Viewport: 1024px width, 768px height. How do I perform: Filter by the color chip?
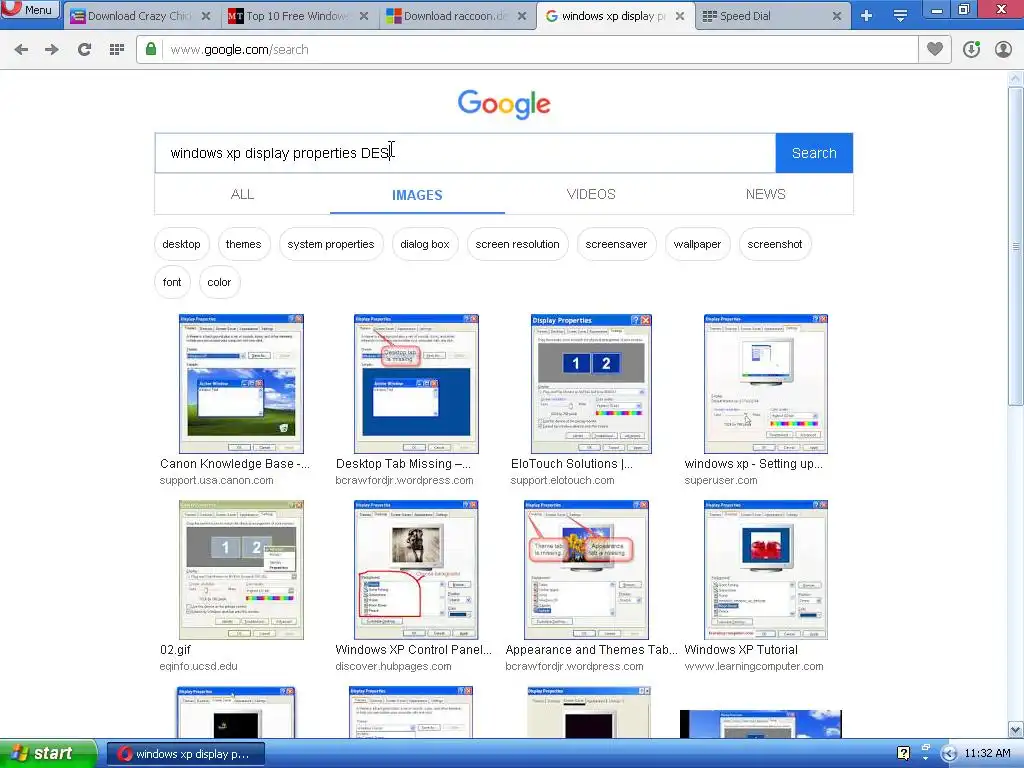click(x=219, y=282)
